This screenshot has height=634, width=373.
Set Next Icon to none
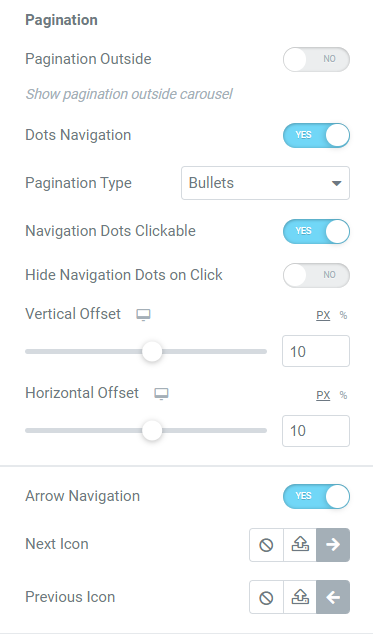pyautogui.click(x=266, y=545)
